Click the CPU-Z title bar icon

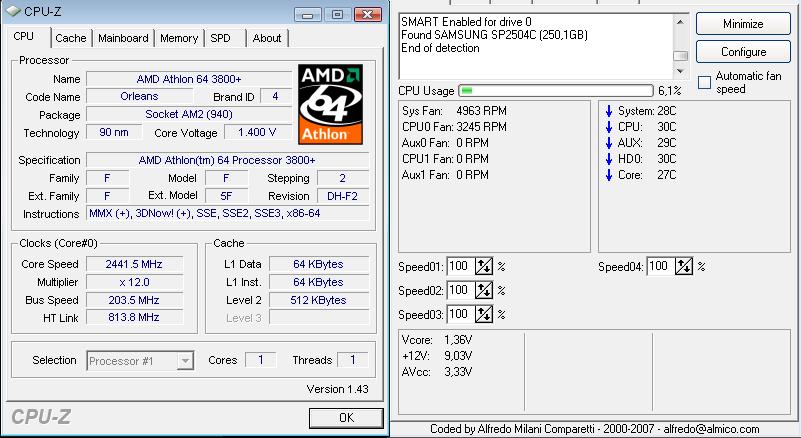tap(13, 11)
